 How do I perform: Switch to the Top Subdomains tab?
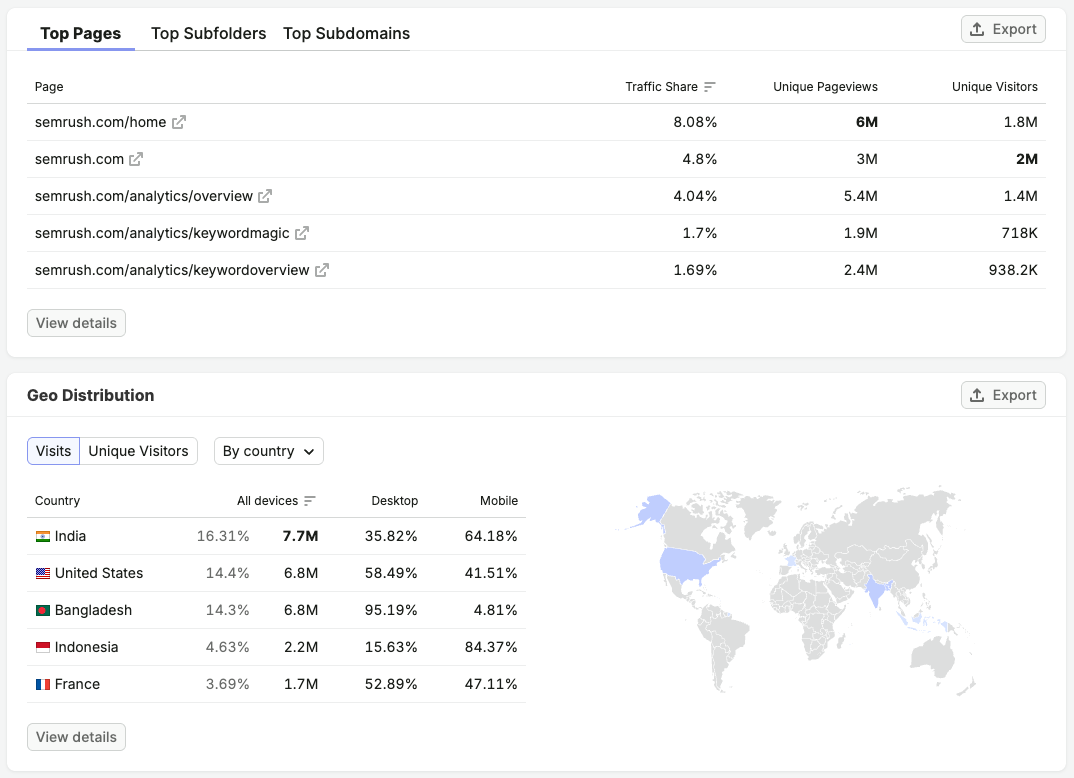(x=347, y=34)
